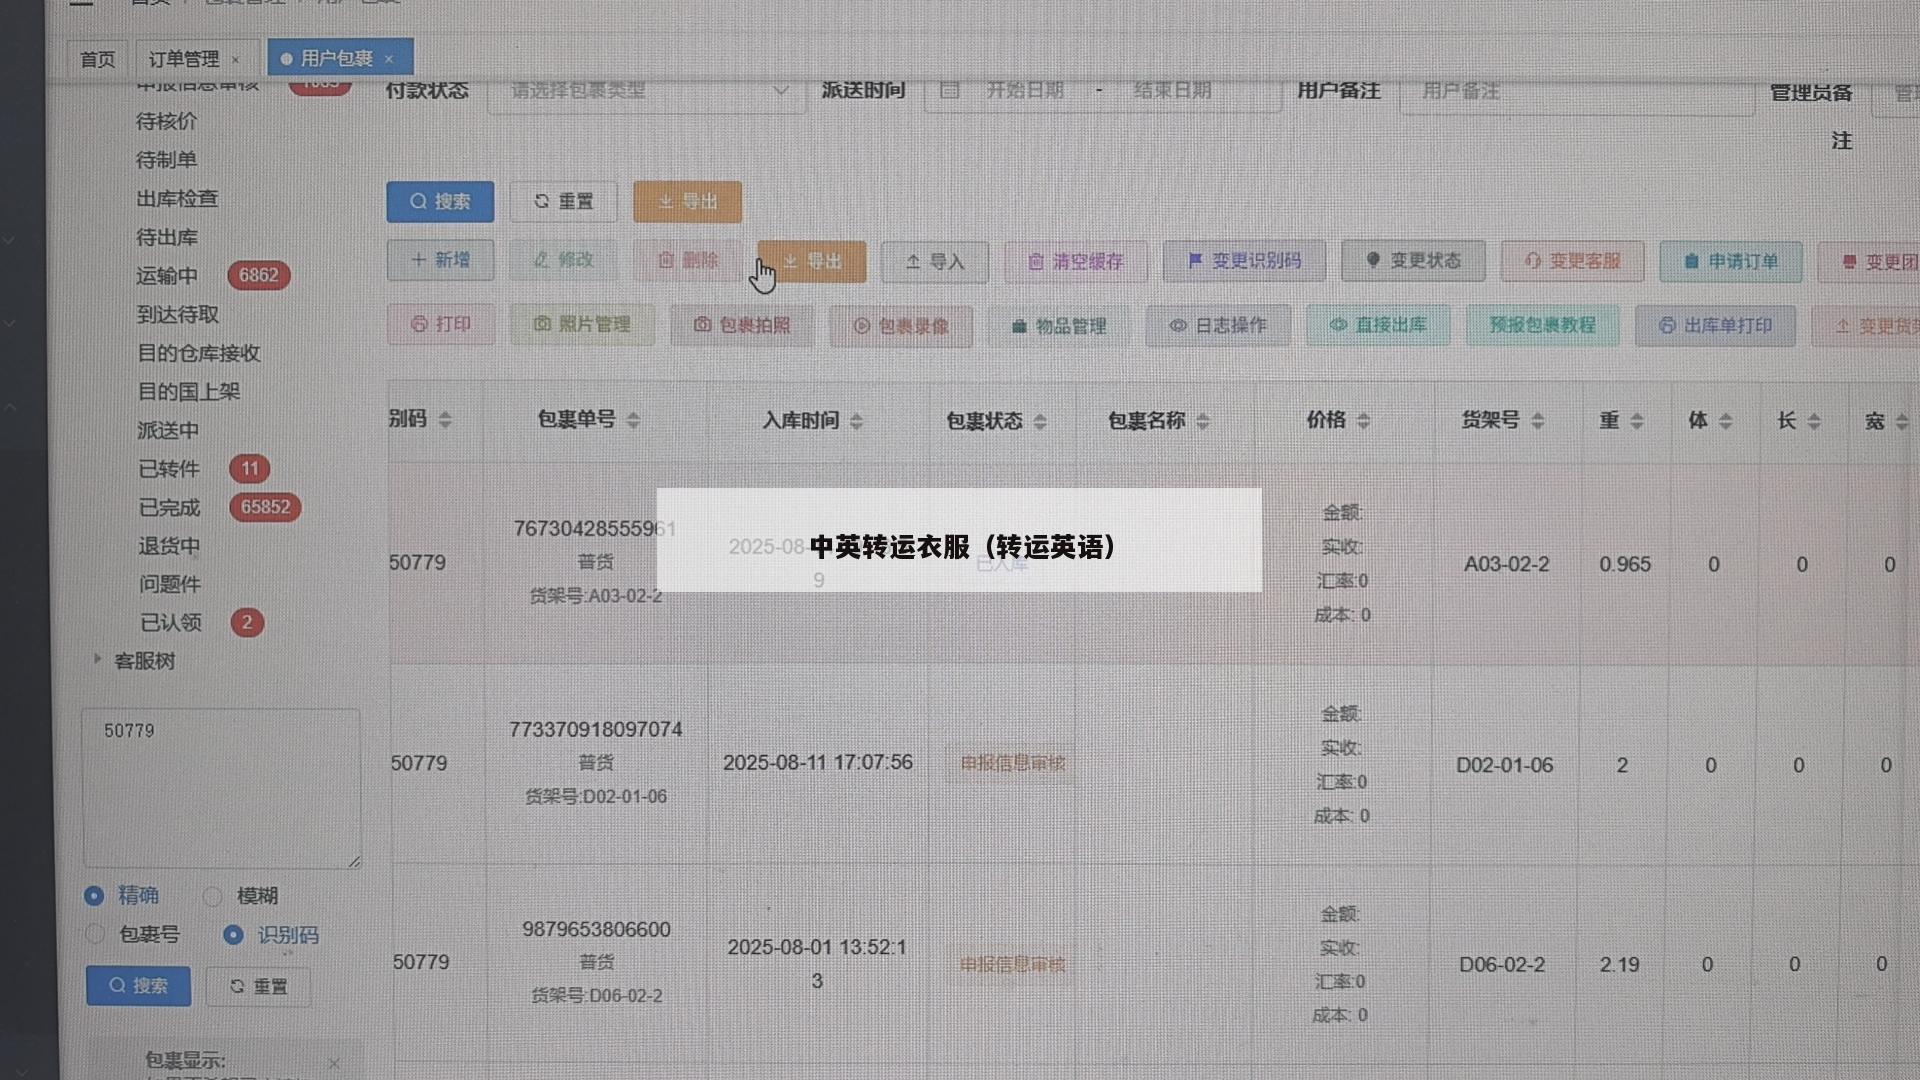
Task: Sort by 体 volume column arrows
Action: pyautogui.click(x=1725, y=421)
